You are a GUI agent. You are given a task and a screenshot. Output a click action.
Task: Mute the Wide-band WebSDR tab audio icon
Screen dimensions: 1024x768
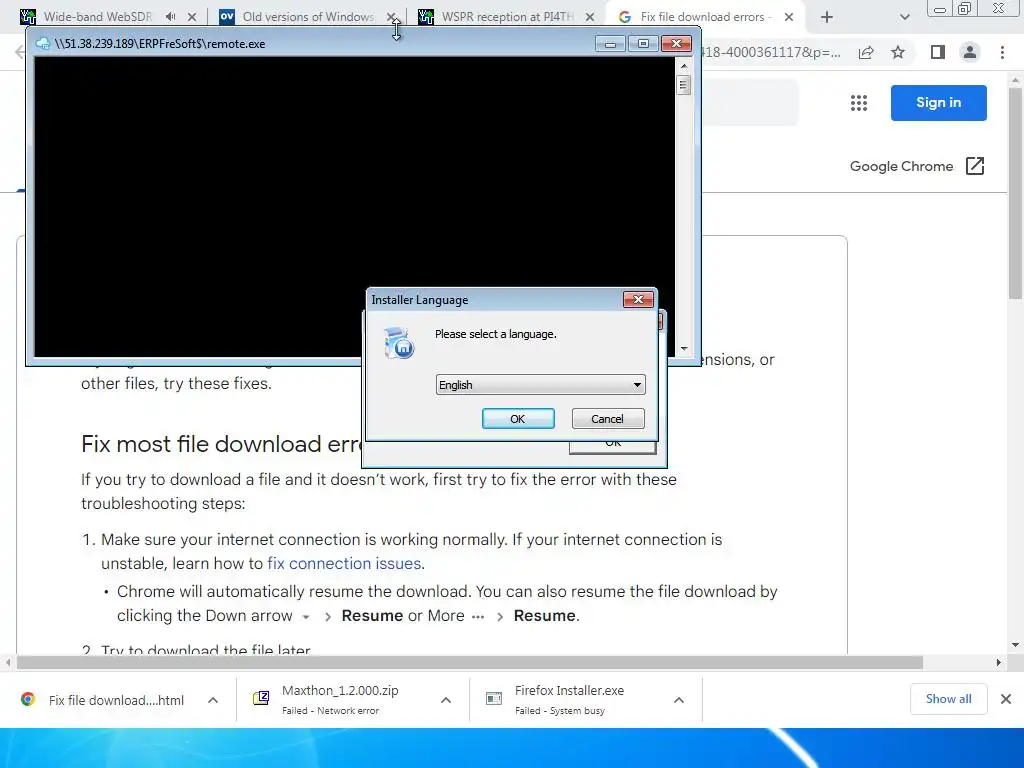[170, 17]
